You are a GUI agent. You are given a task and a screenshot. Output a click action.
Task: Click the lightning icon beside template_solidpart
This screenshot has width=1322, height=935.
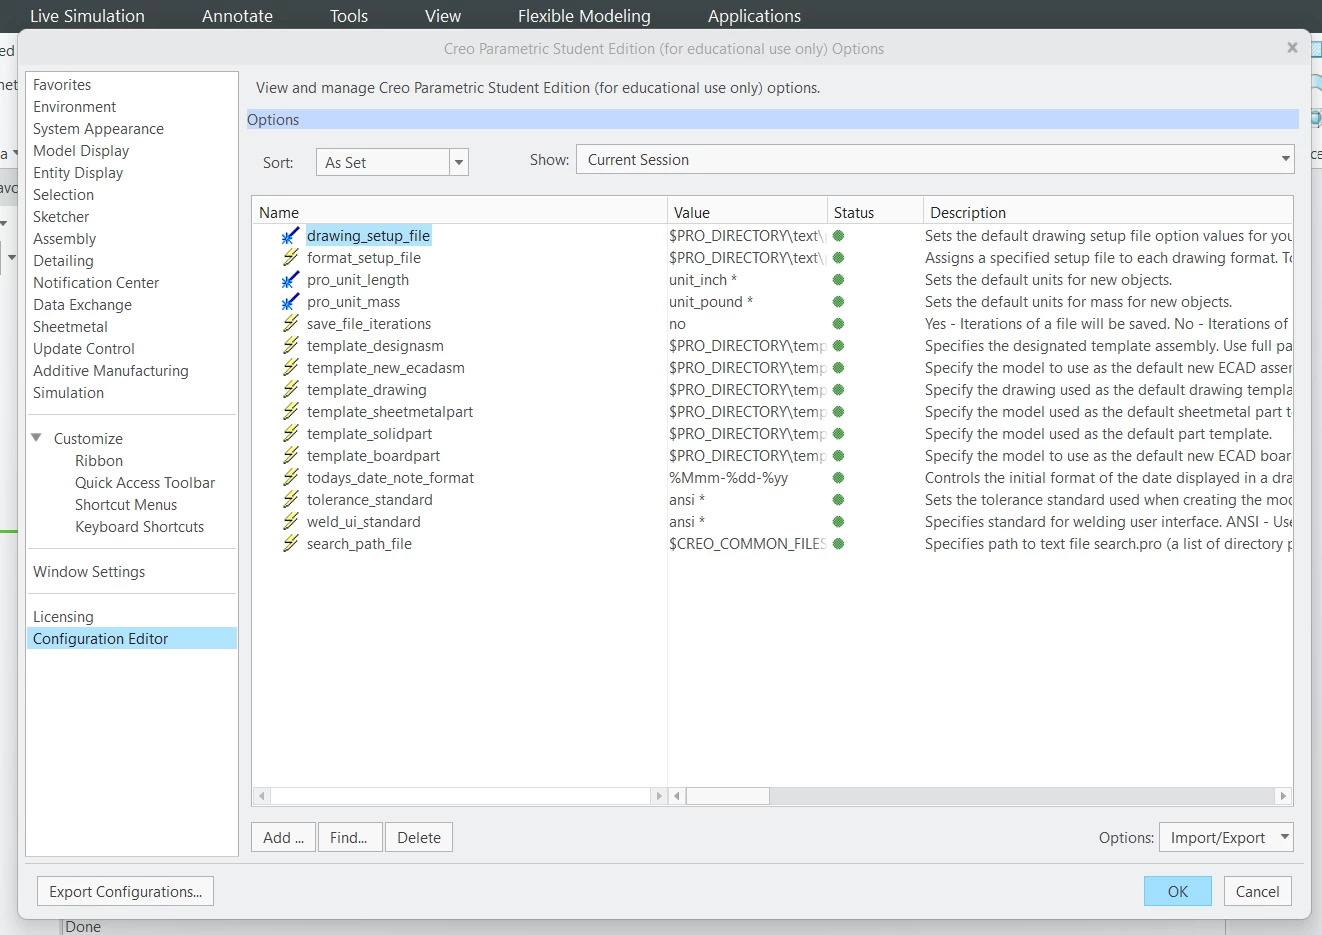(x=290, y=434)
